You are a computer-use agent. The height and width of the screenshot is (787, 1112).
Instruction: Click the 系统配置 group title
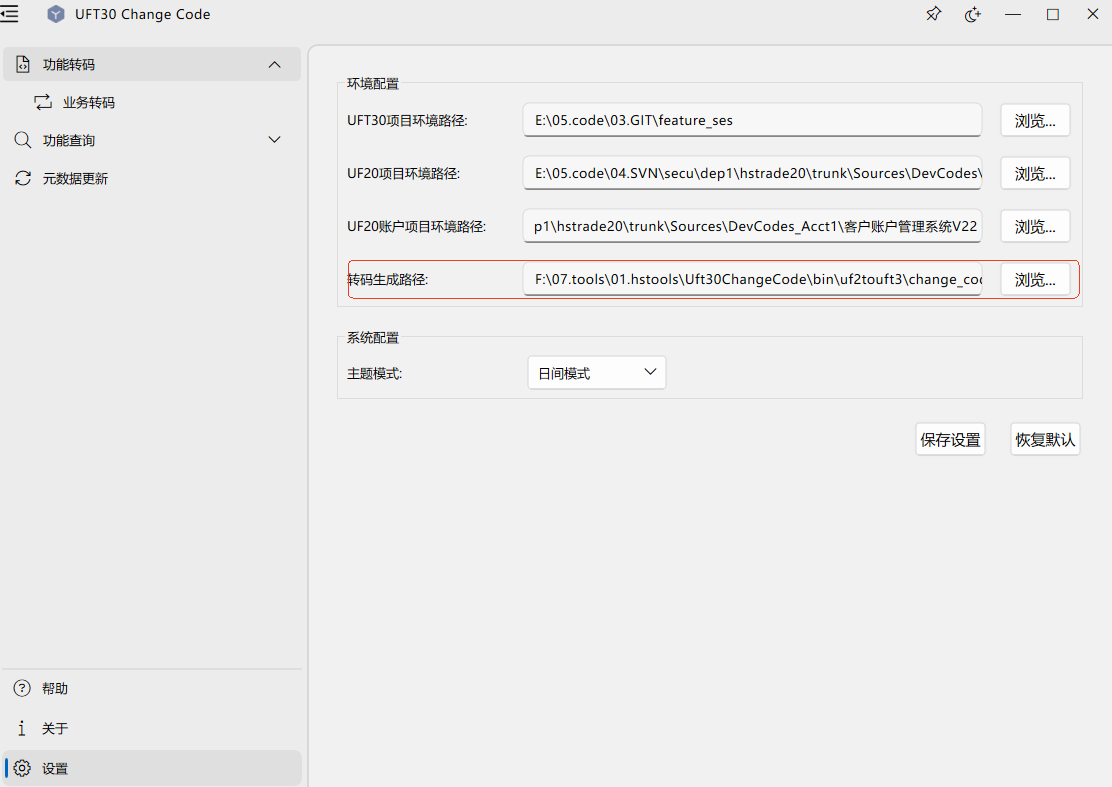(x=373, y=337)
